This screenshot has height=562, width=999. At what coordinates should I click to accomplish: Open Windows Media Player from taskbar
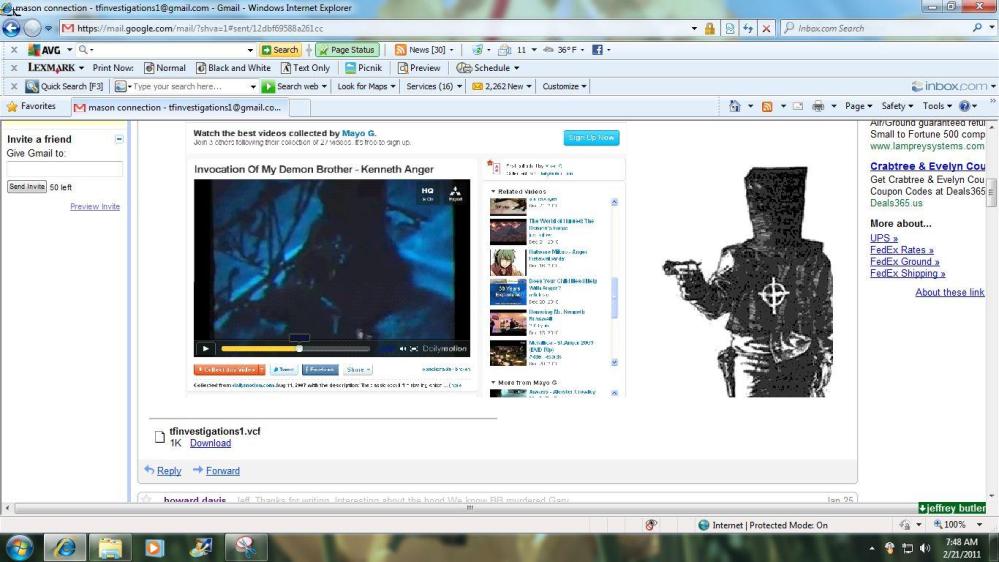tap(154, 547)
